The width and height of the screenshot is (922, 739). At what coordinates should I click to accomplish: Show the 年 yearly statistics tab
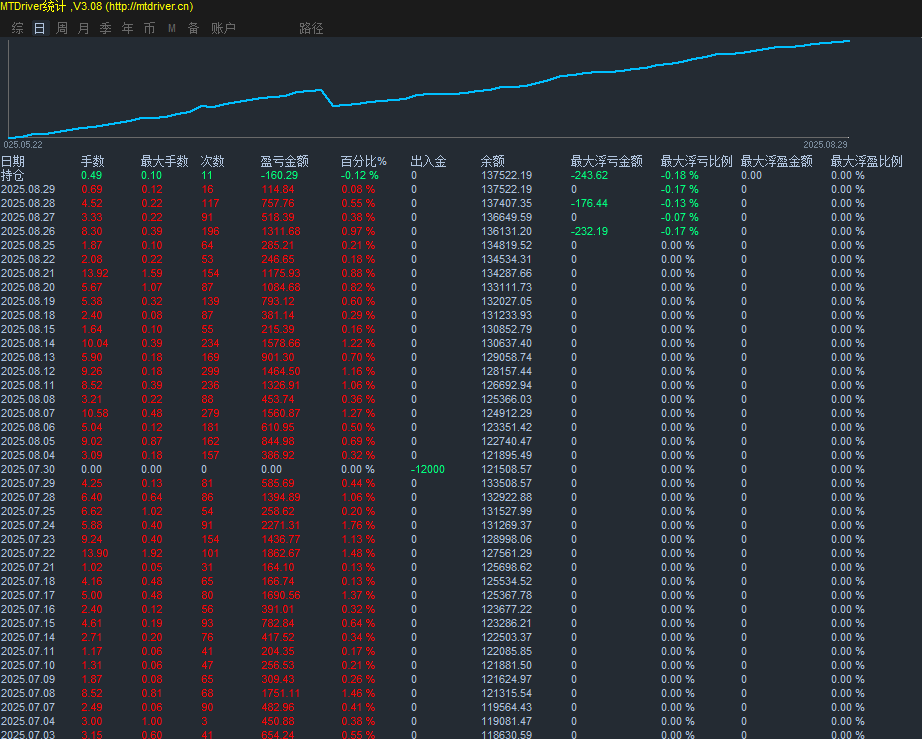click(x=127, y=28)
